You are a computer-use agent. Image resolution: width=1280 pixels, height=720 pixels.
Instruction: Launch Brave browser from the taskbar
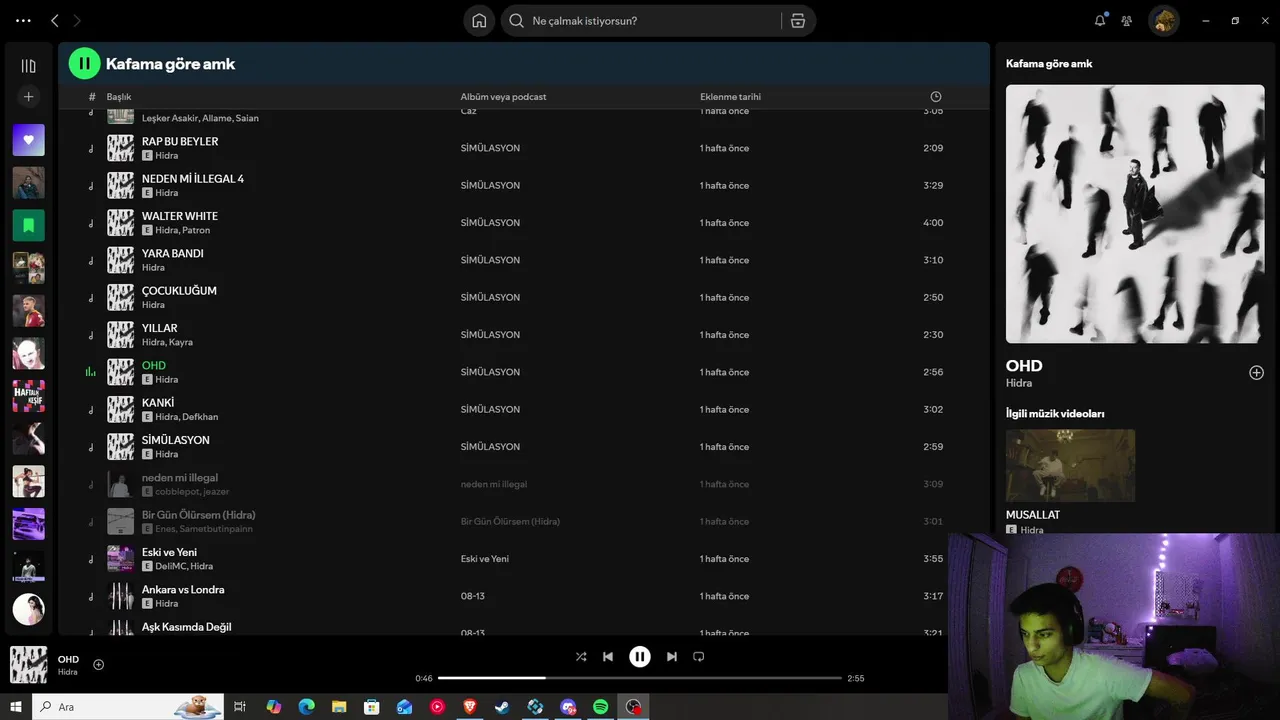(x=469, y=707)
